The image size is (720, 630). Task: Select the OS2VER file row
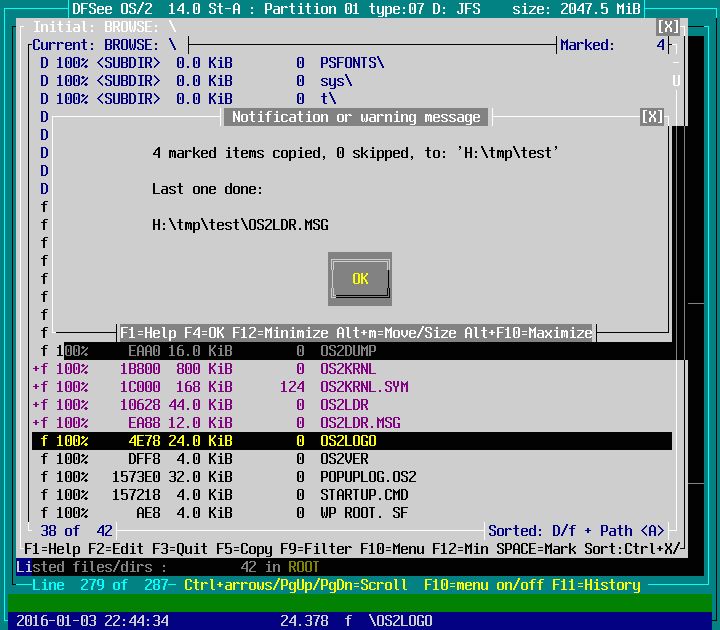coord(344,459)
